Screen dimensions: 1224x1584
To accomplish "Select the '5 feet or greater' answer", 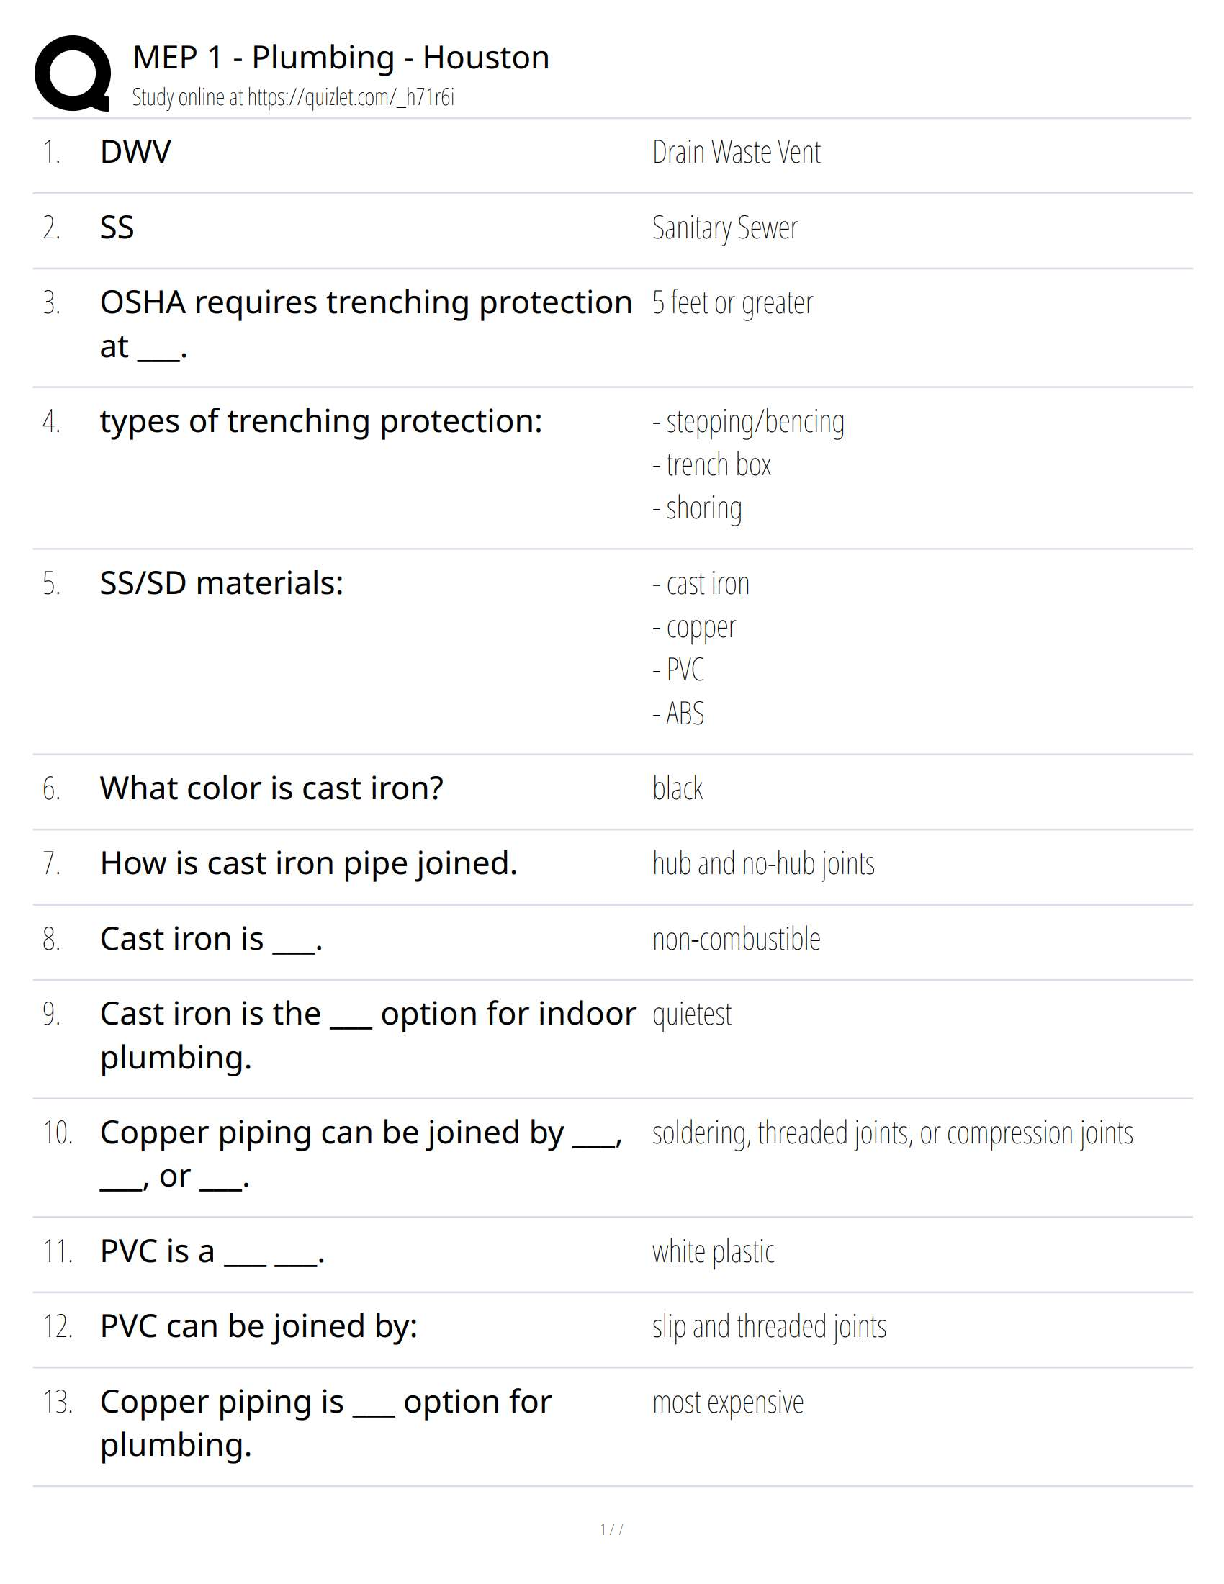I will pyautogui.click(x=732, y=303).
